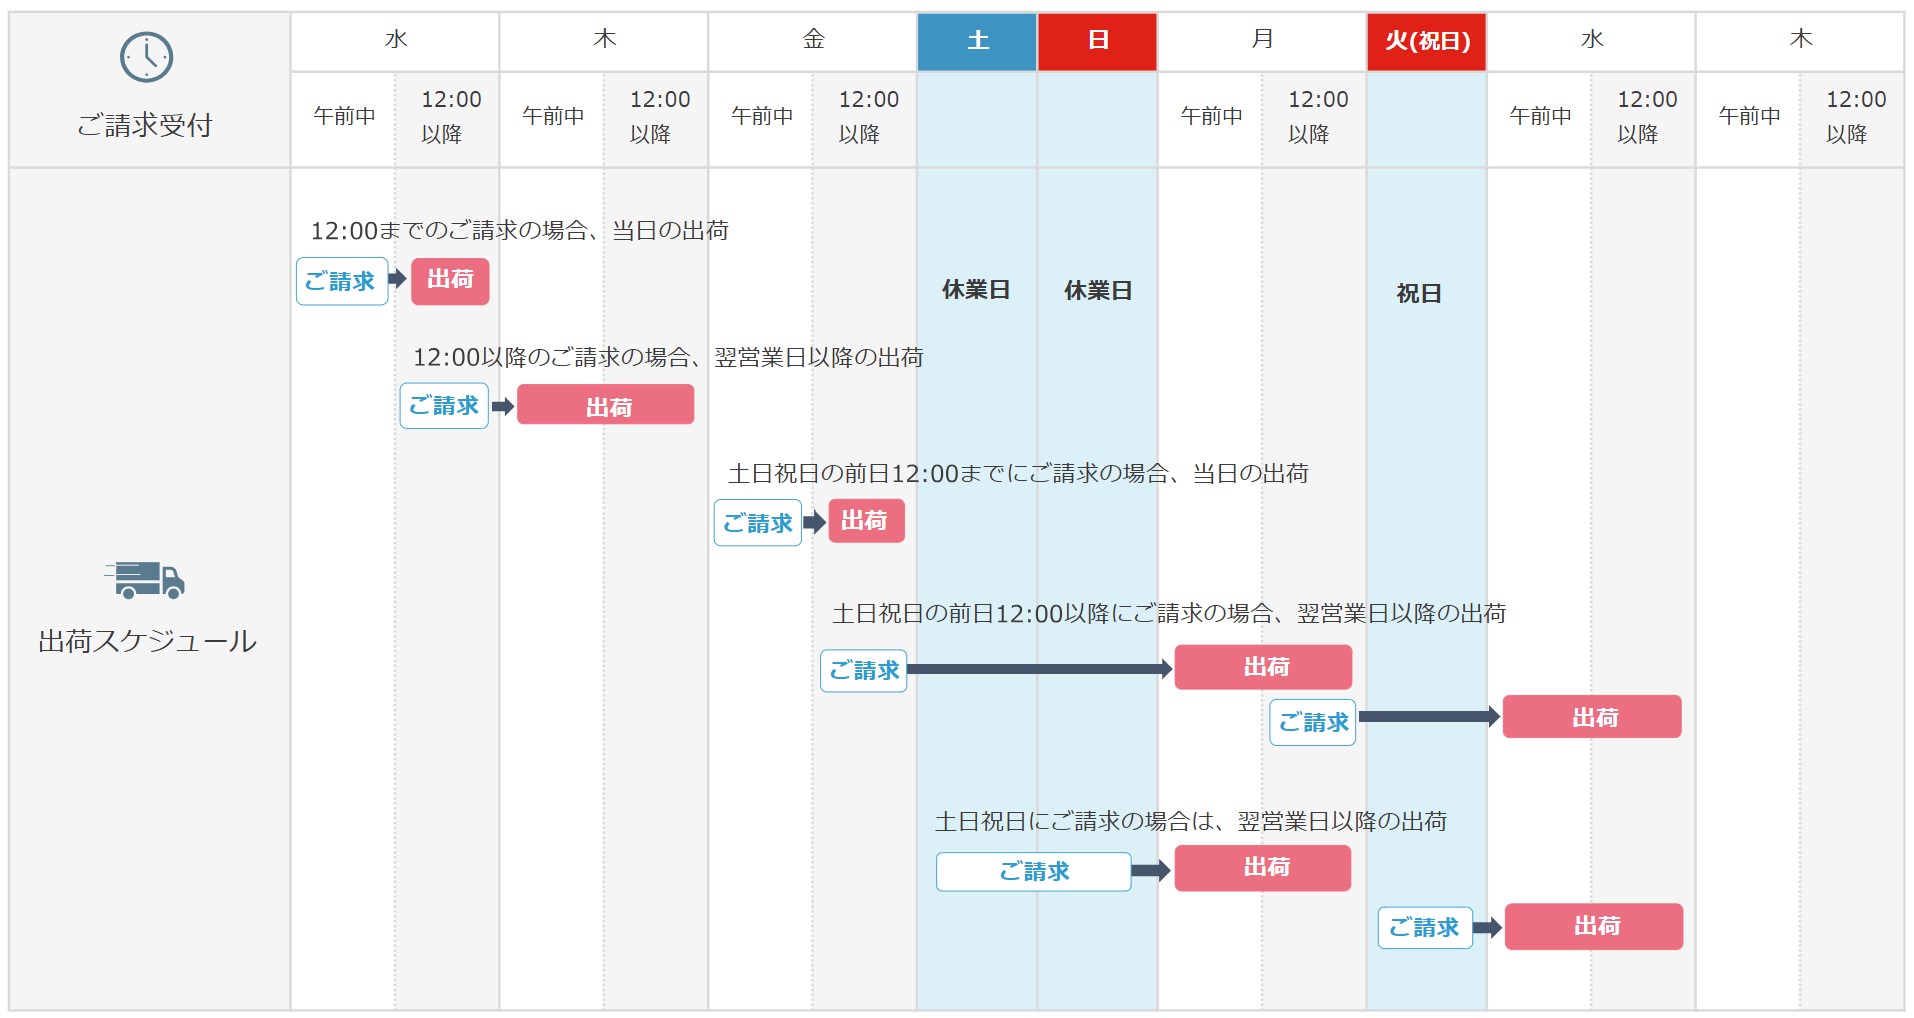Screen dimensions: 1914x1018
Task: Click the 休業日 label in Saturday column
Action: (x=976, y=290)
